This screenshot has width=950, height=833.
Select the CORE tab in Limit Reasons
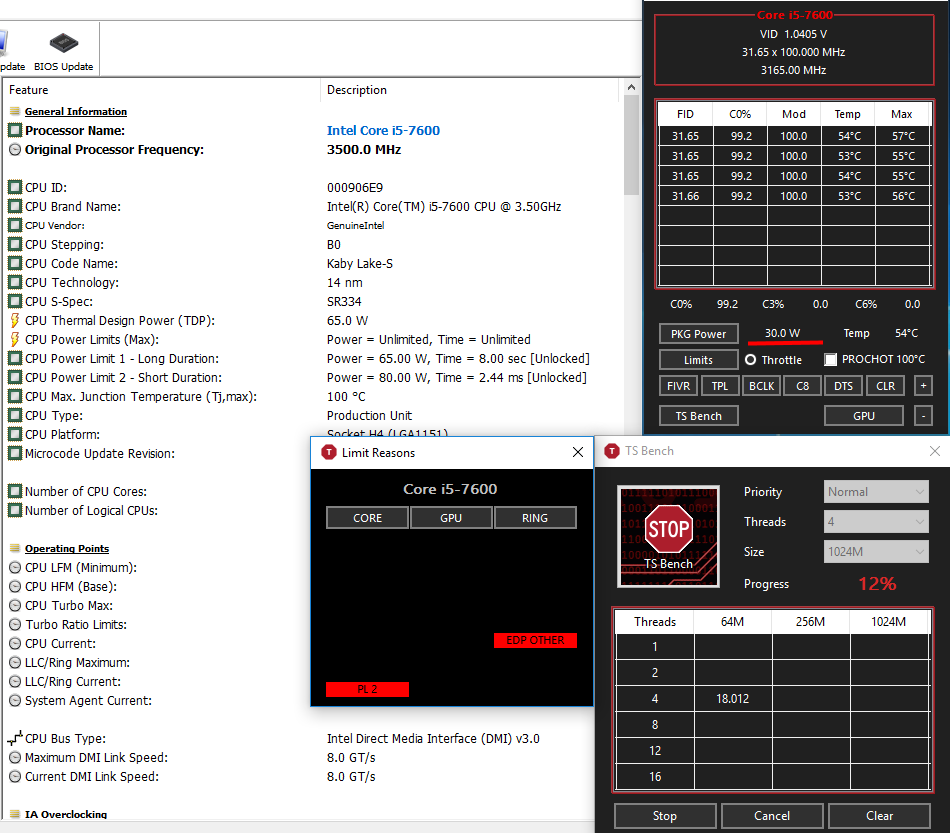[x=367, y=518]
